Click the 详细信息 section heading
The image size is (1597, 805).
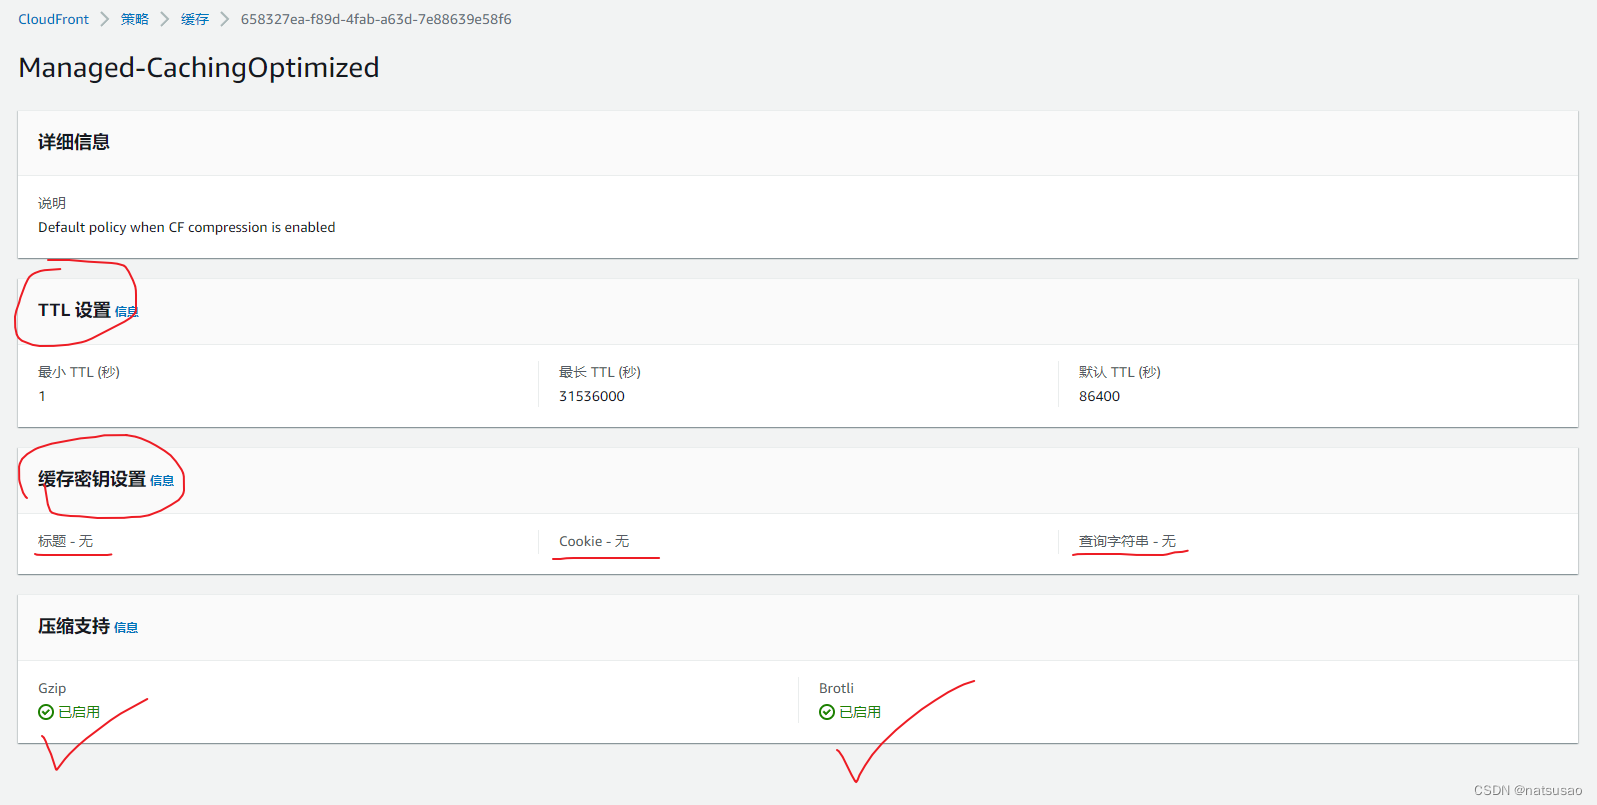point(74,142)
